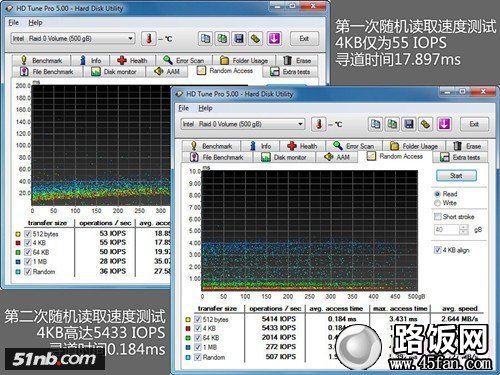The image size is (500, 375).
Task: Click copy screenshot icon in back window
Action: tap(222, 39)
